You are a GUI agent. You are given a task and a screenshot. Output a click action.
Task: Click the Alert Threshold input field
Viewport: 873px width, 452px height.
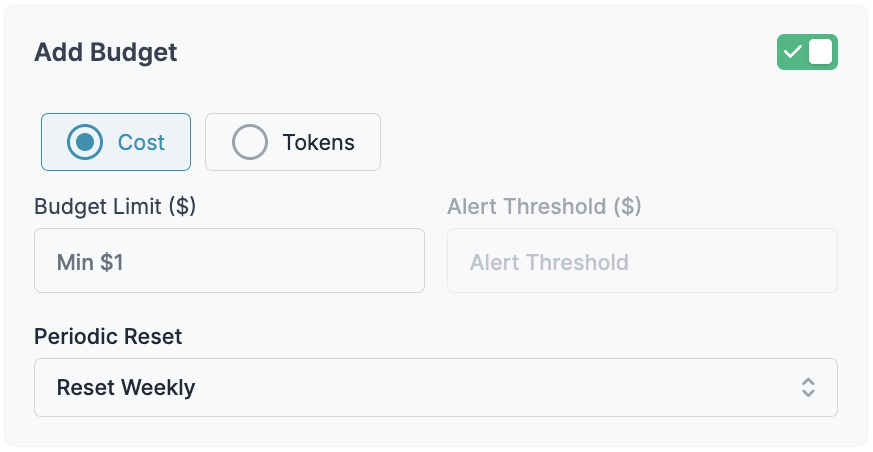(x=642, y=261)
